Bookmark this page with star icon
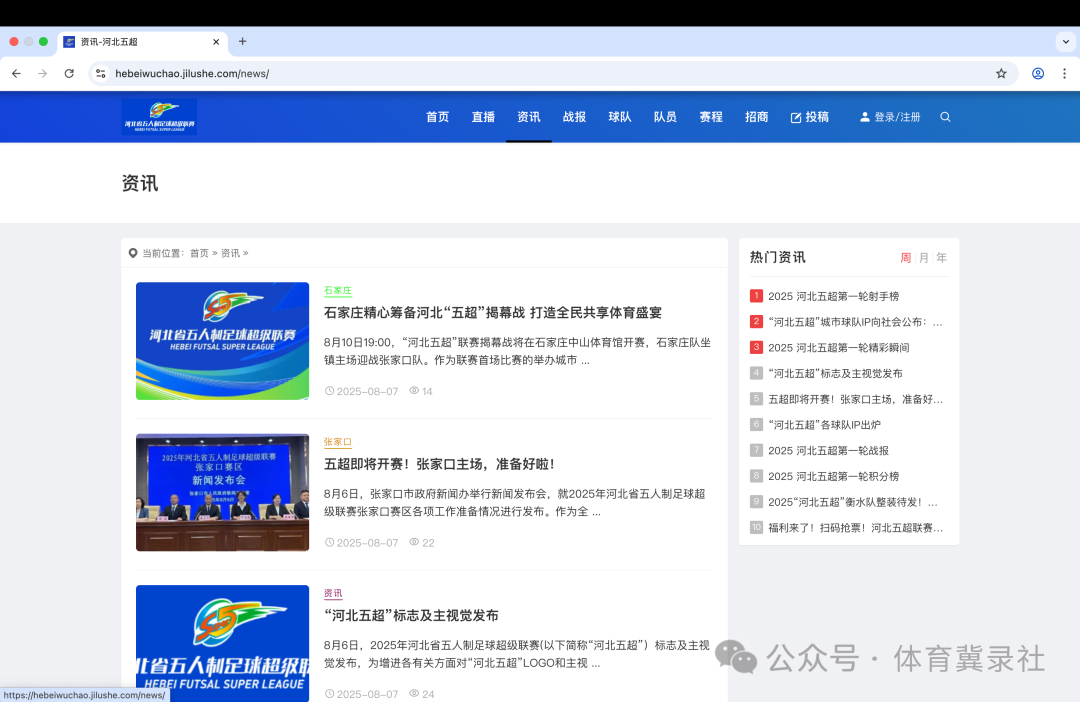 (1001, 74)
